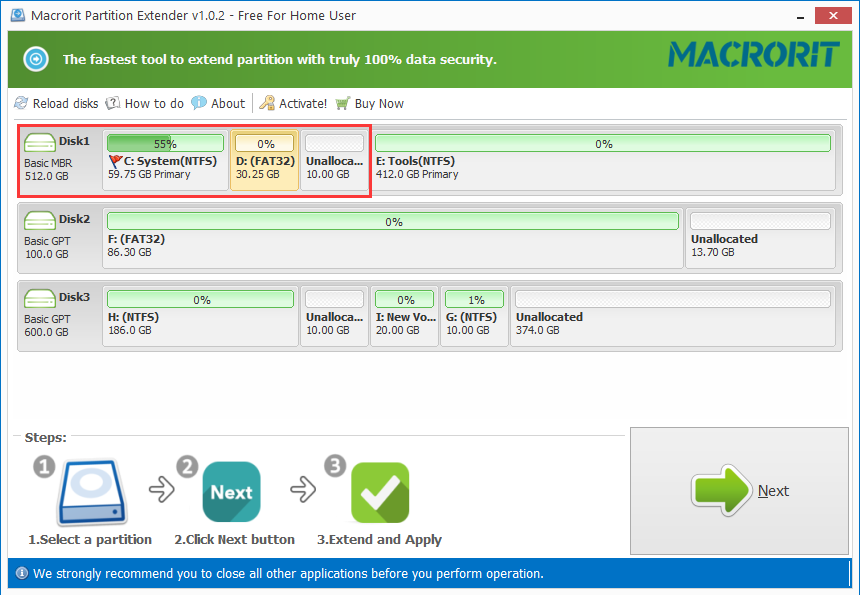This screenshot has width=860, height=595.
Task: Click the MACRORIT logo in banner
Action: pos(753,54)
